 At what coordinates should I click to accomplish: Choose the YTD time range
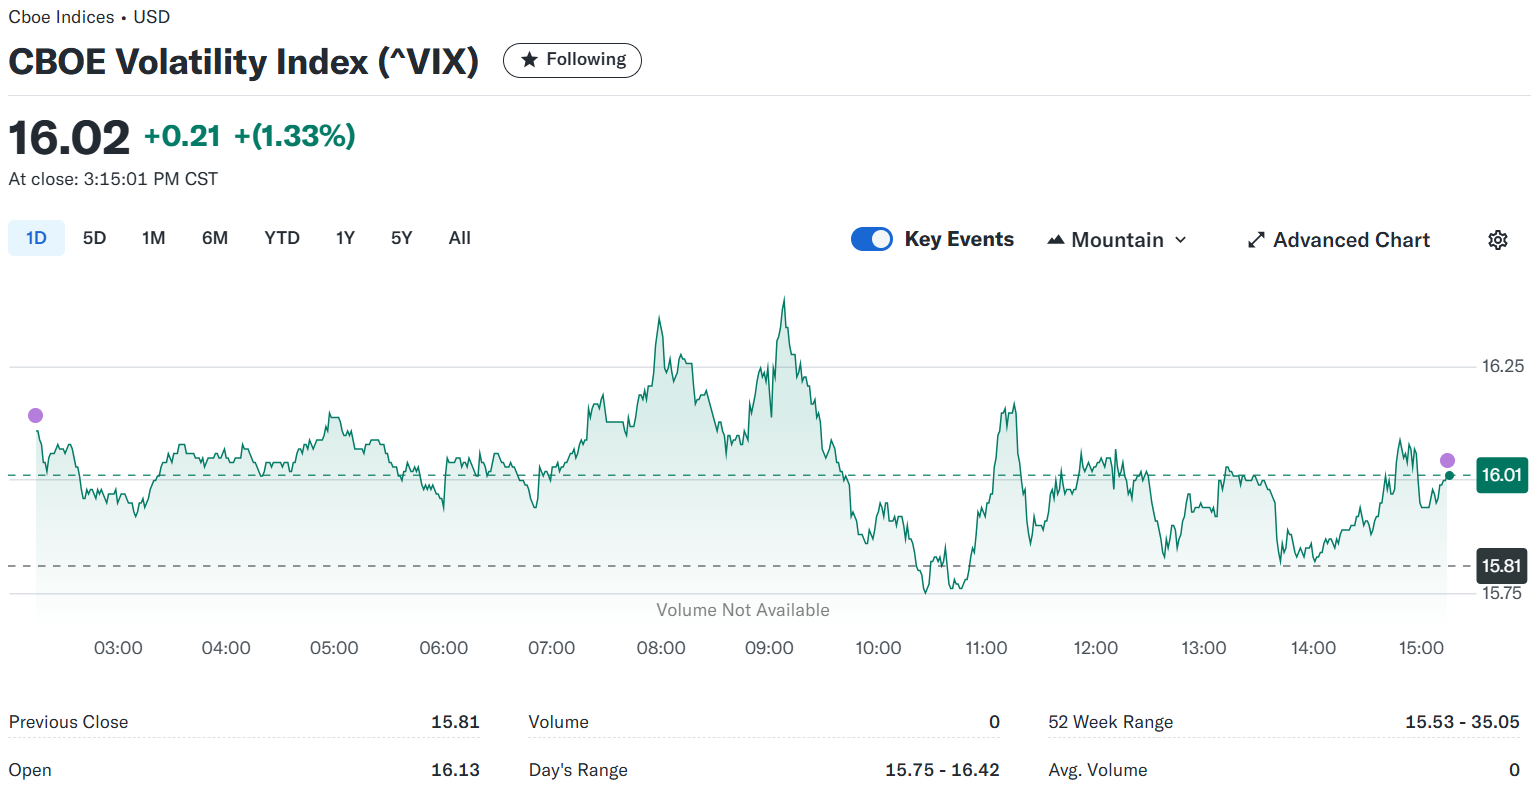point(282,238)
